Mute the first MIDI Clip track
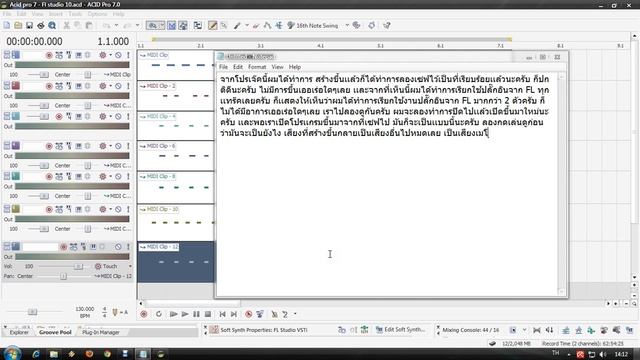Viewport: 640px width, 360px height. click(x=118, y=55)
